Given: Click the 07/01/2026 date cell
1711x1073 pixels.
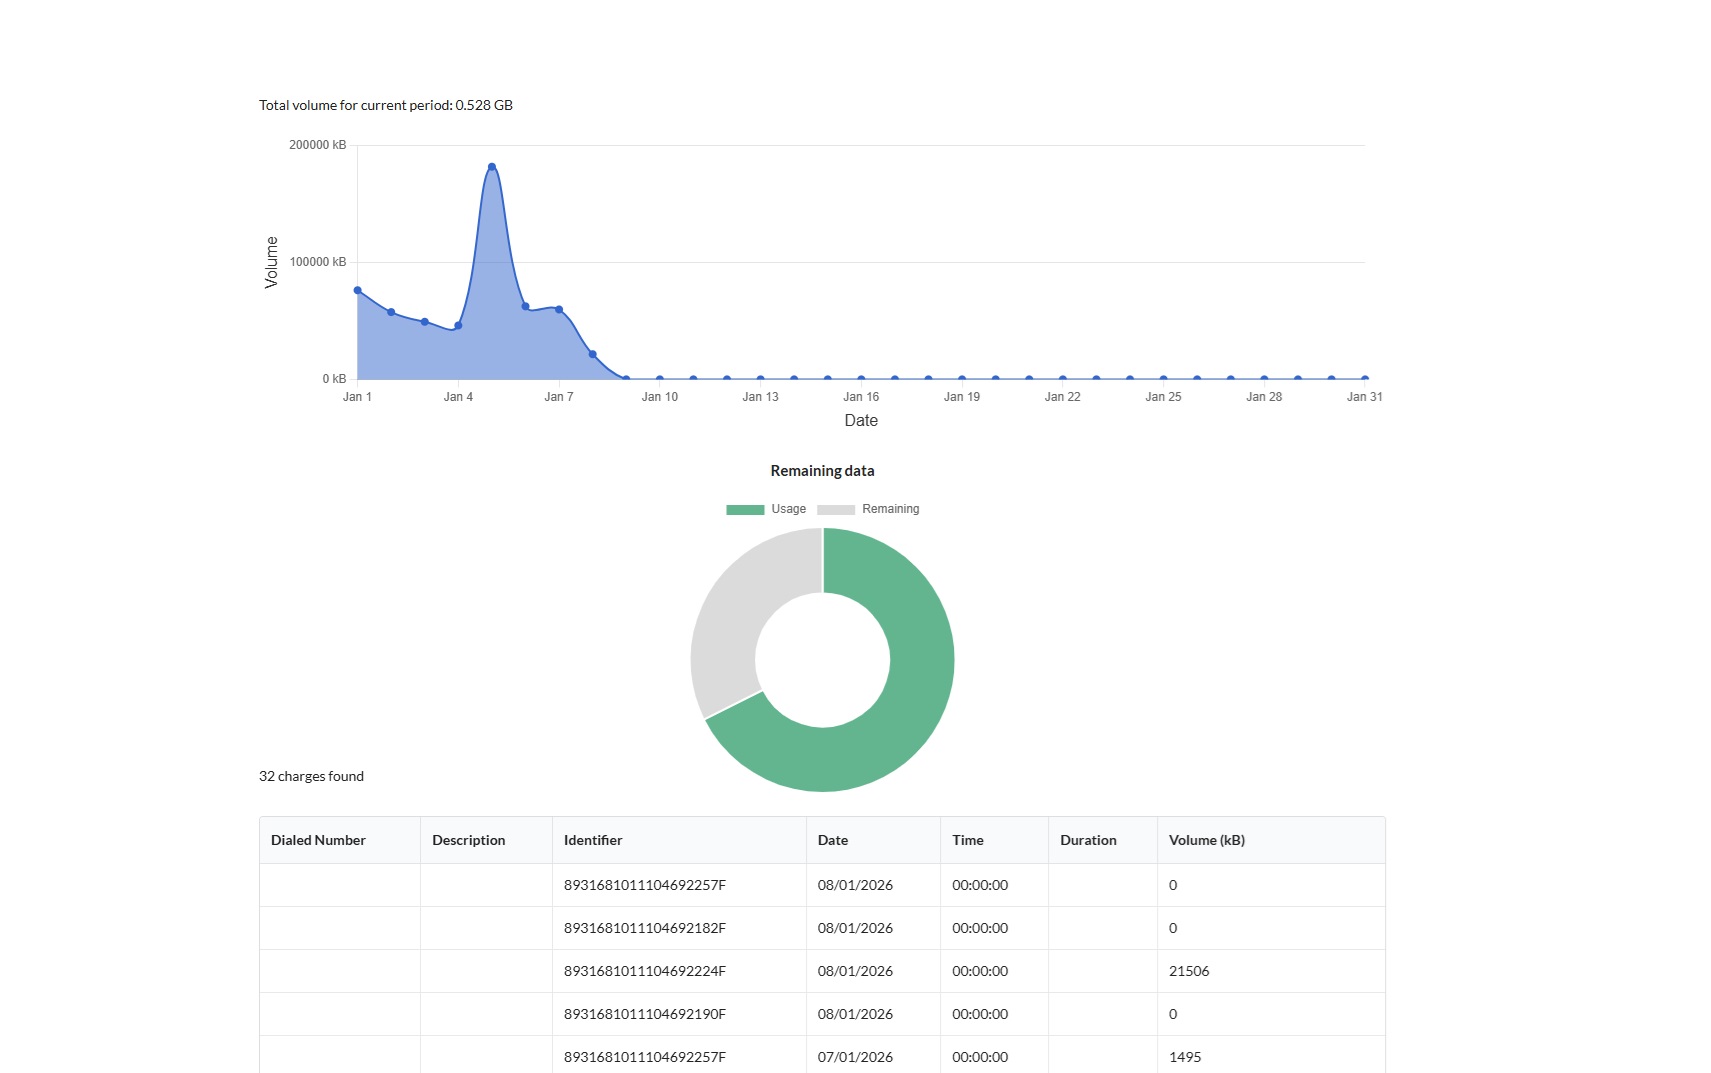Looking at the screenshot, I should point(855,1057).
